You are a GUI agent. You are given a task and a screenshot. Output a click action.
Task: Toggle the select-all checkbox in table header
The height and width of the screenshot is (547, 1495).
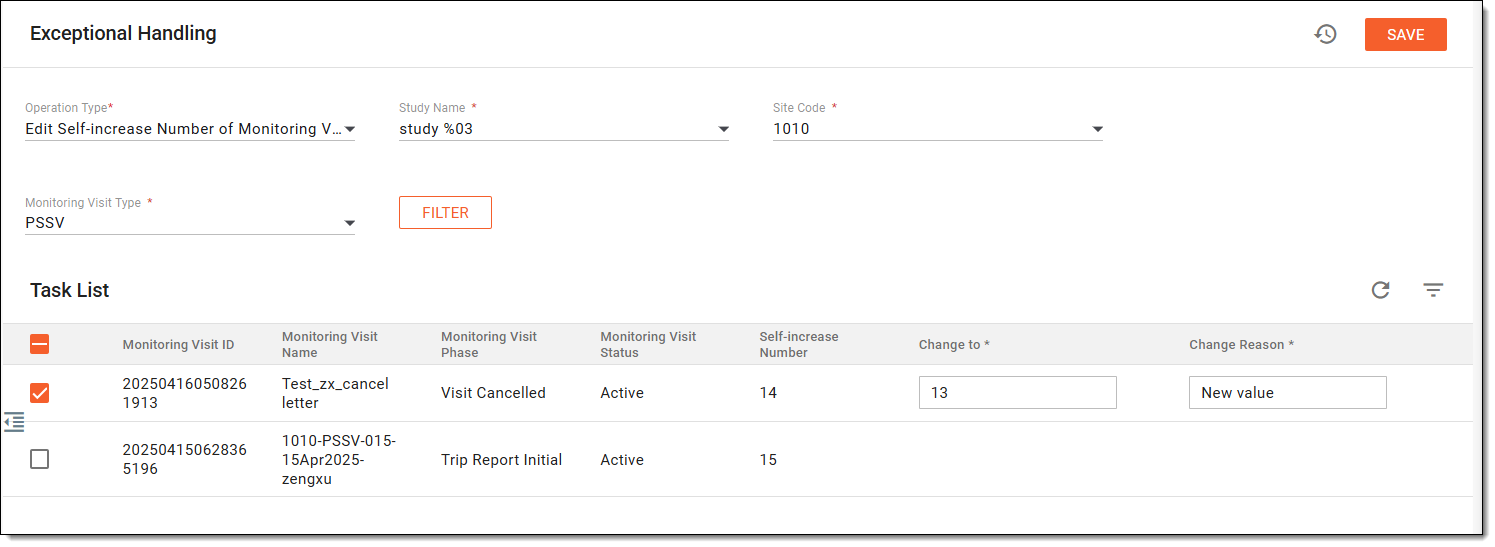pos(39,345)
